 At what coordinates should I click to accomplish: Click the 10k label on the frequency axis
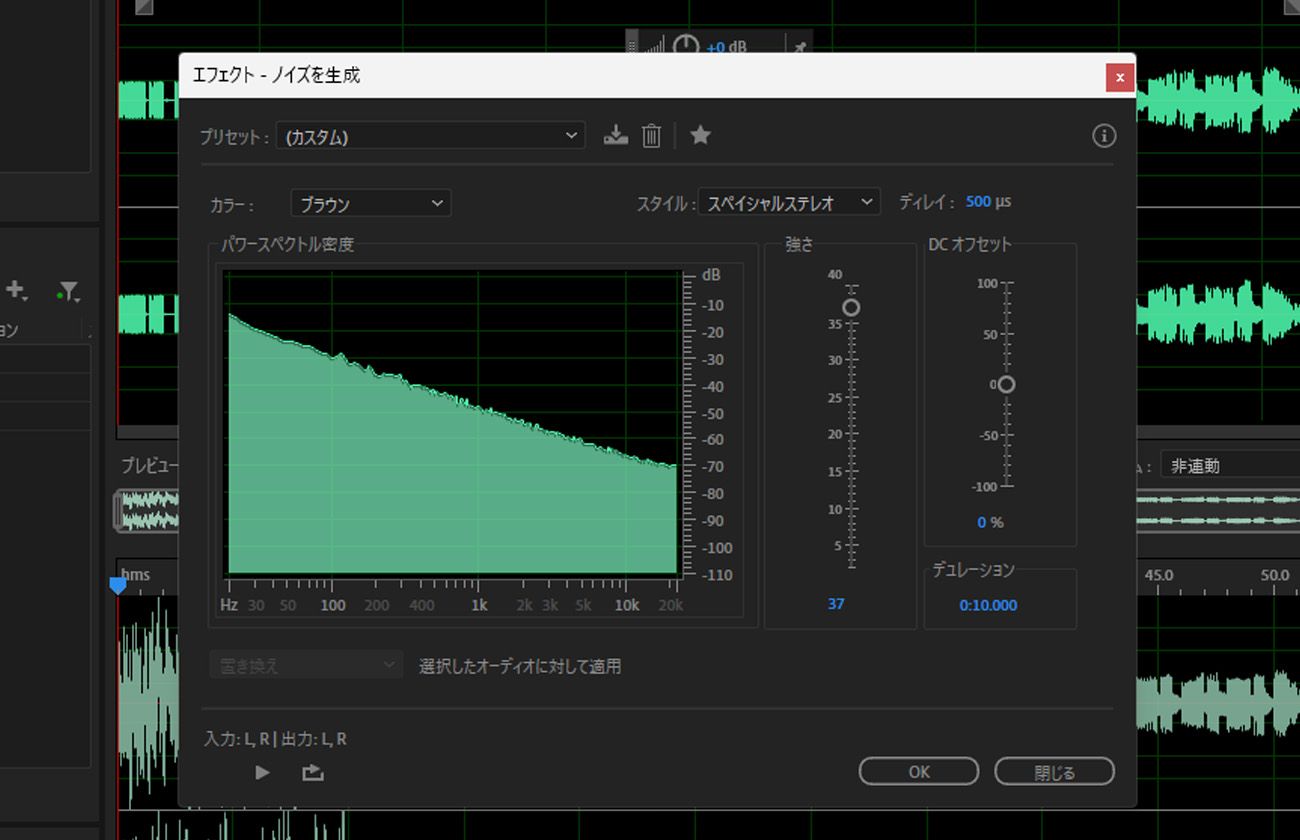627,605
